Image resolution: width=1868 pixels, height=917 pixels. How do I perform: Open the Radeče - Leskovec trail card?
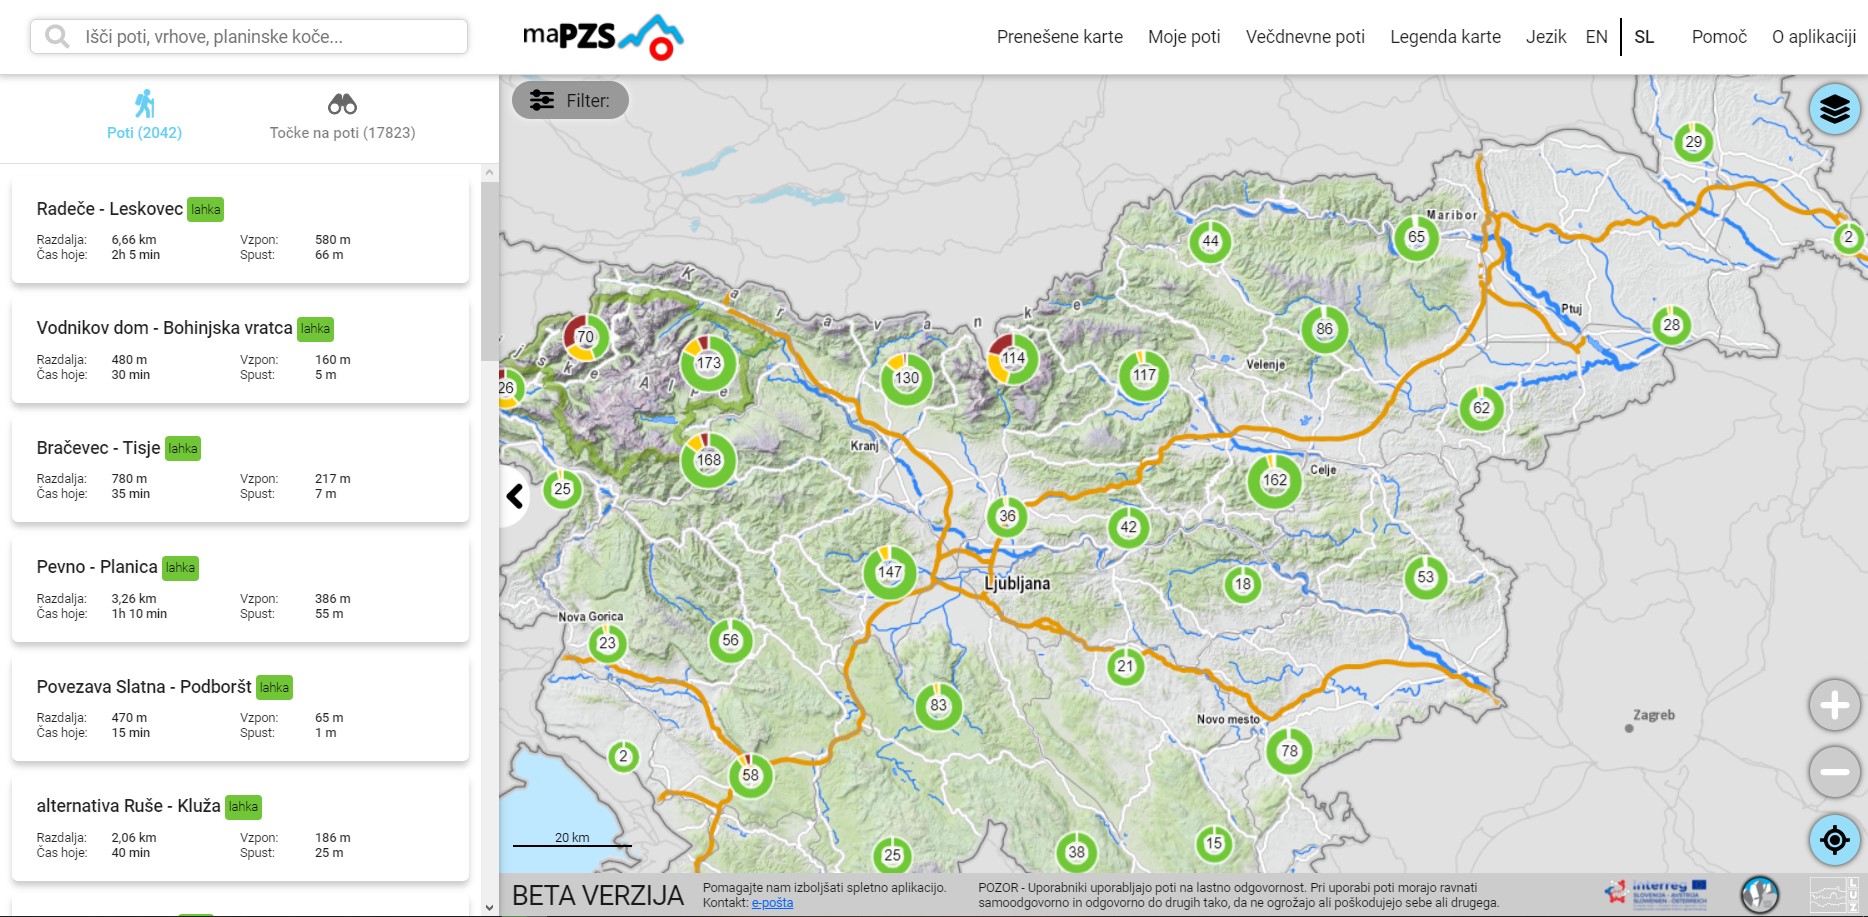(240, 231)
